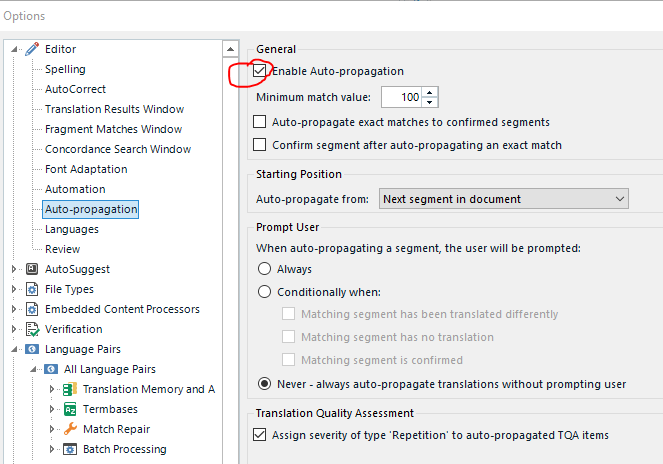Tick Matching segment is confirmed checkbox

pyautogui.click(x=288, y=360)
